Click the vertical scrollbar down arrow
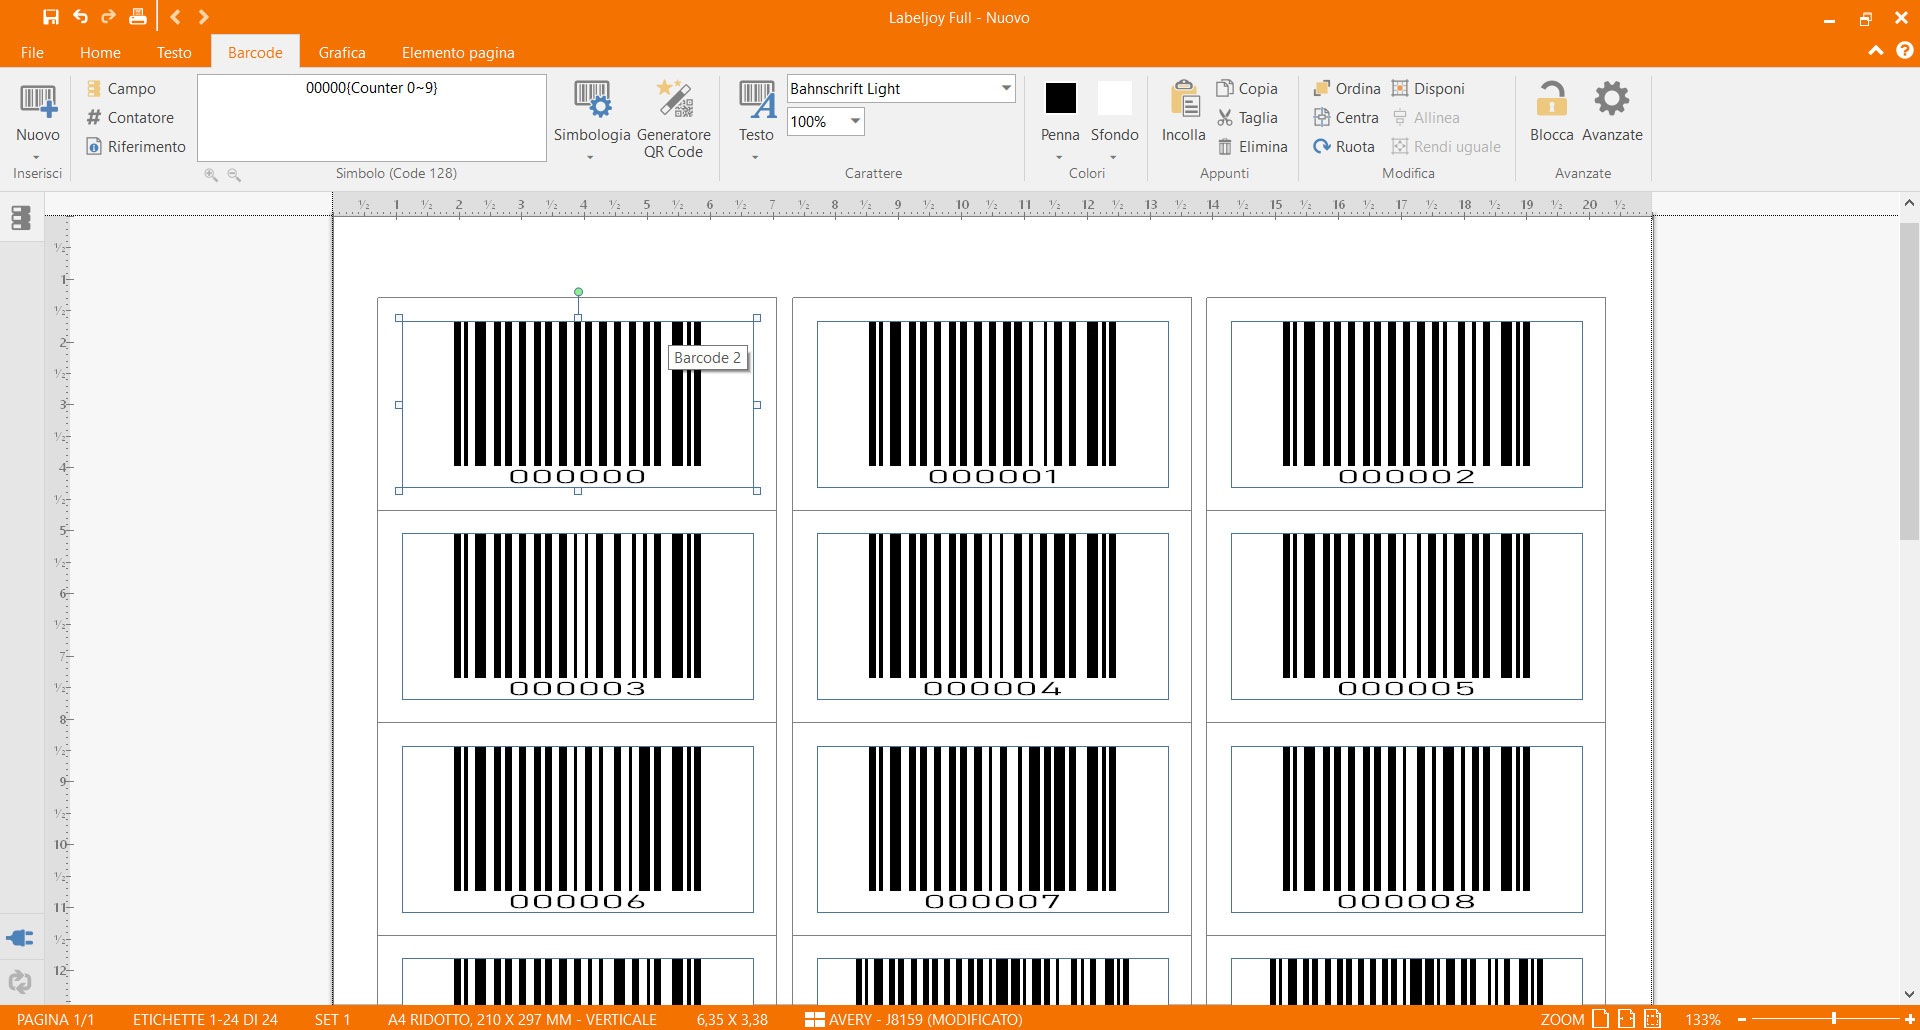The height and width of the screenshot is (1030, 1920). coord(1909,994)
